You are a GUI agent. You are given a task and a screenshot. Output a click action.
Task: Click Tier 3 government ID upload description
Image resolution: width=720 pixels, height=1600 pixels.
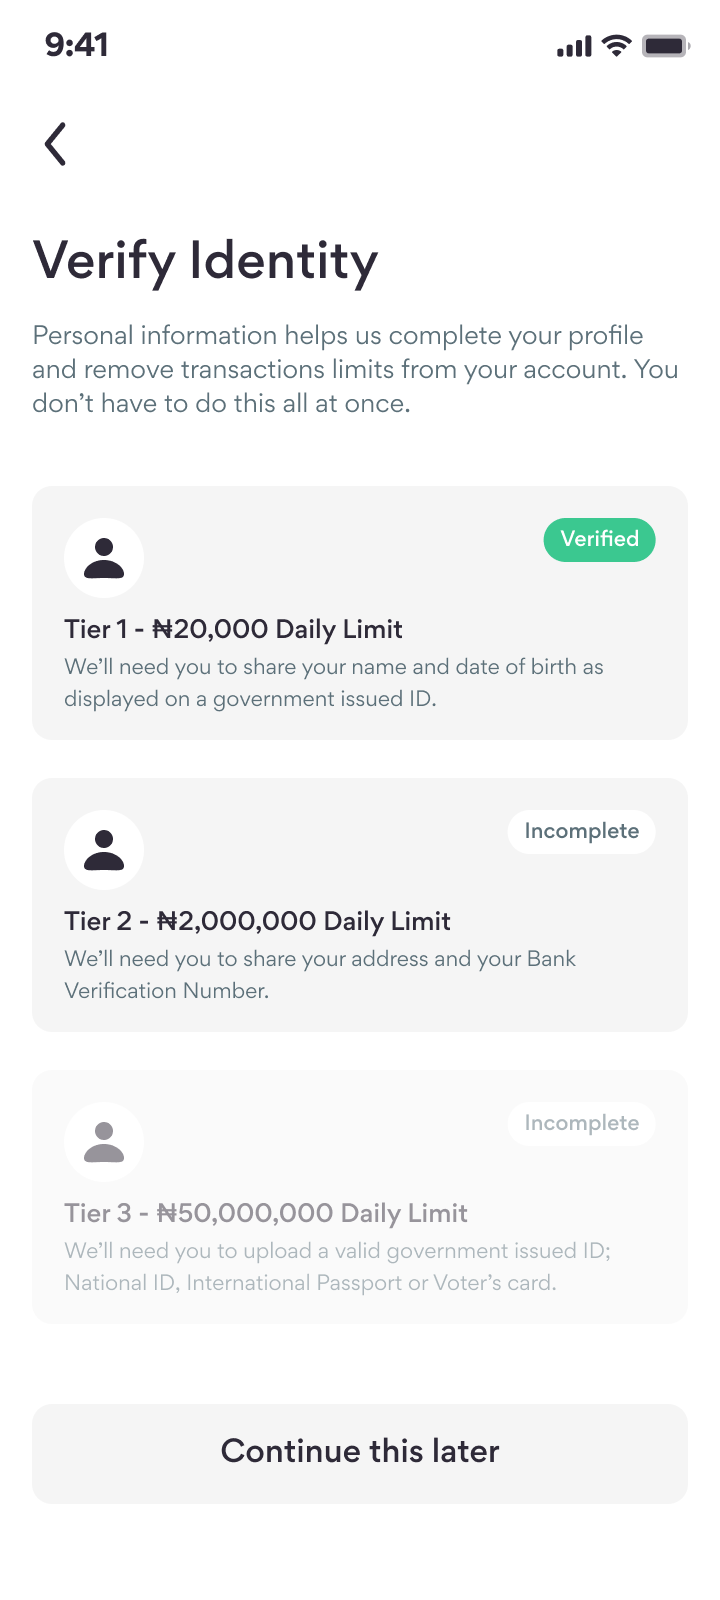337,1266
